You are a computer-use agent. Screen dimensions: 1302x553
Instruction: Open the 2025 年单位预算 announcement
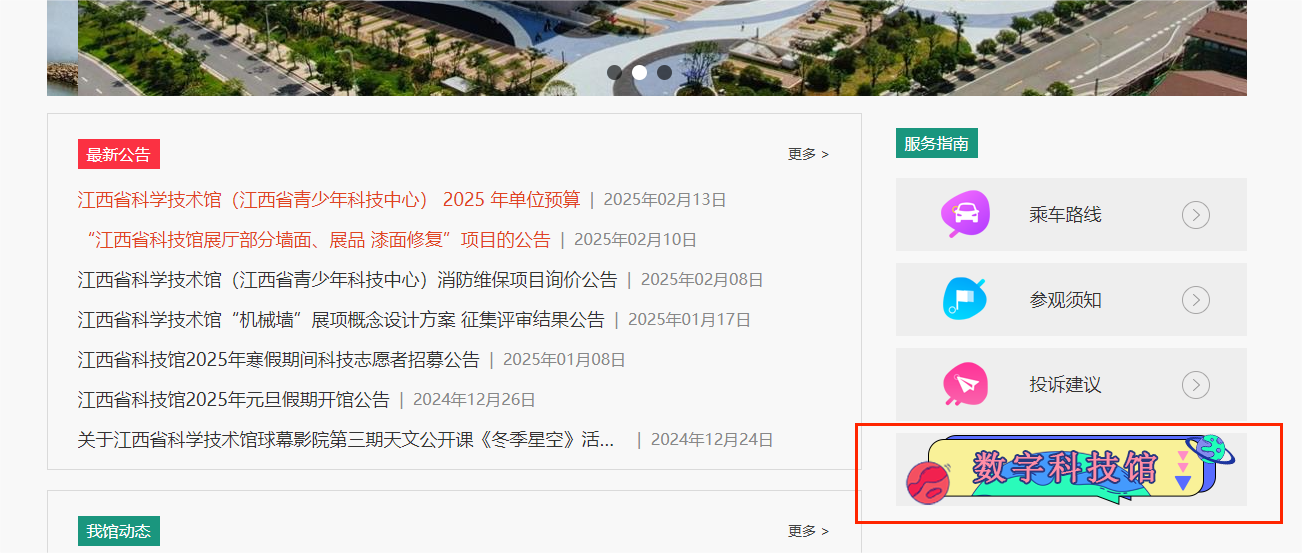point(329,199)
